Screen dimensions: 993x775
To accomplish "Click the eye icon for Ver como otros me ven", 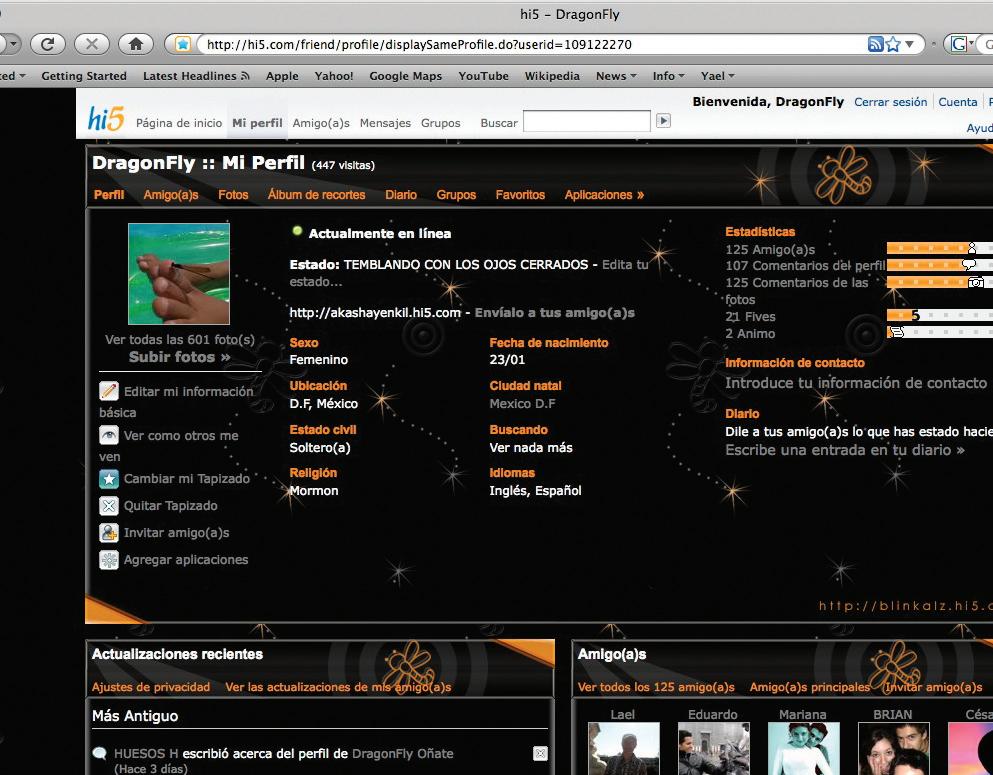I will click(x=109, y=435).
